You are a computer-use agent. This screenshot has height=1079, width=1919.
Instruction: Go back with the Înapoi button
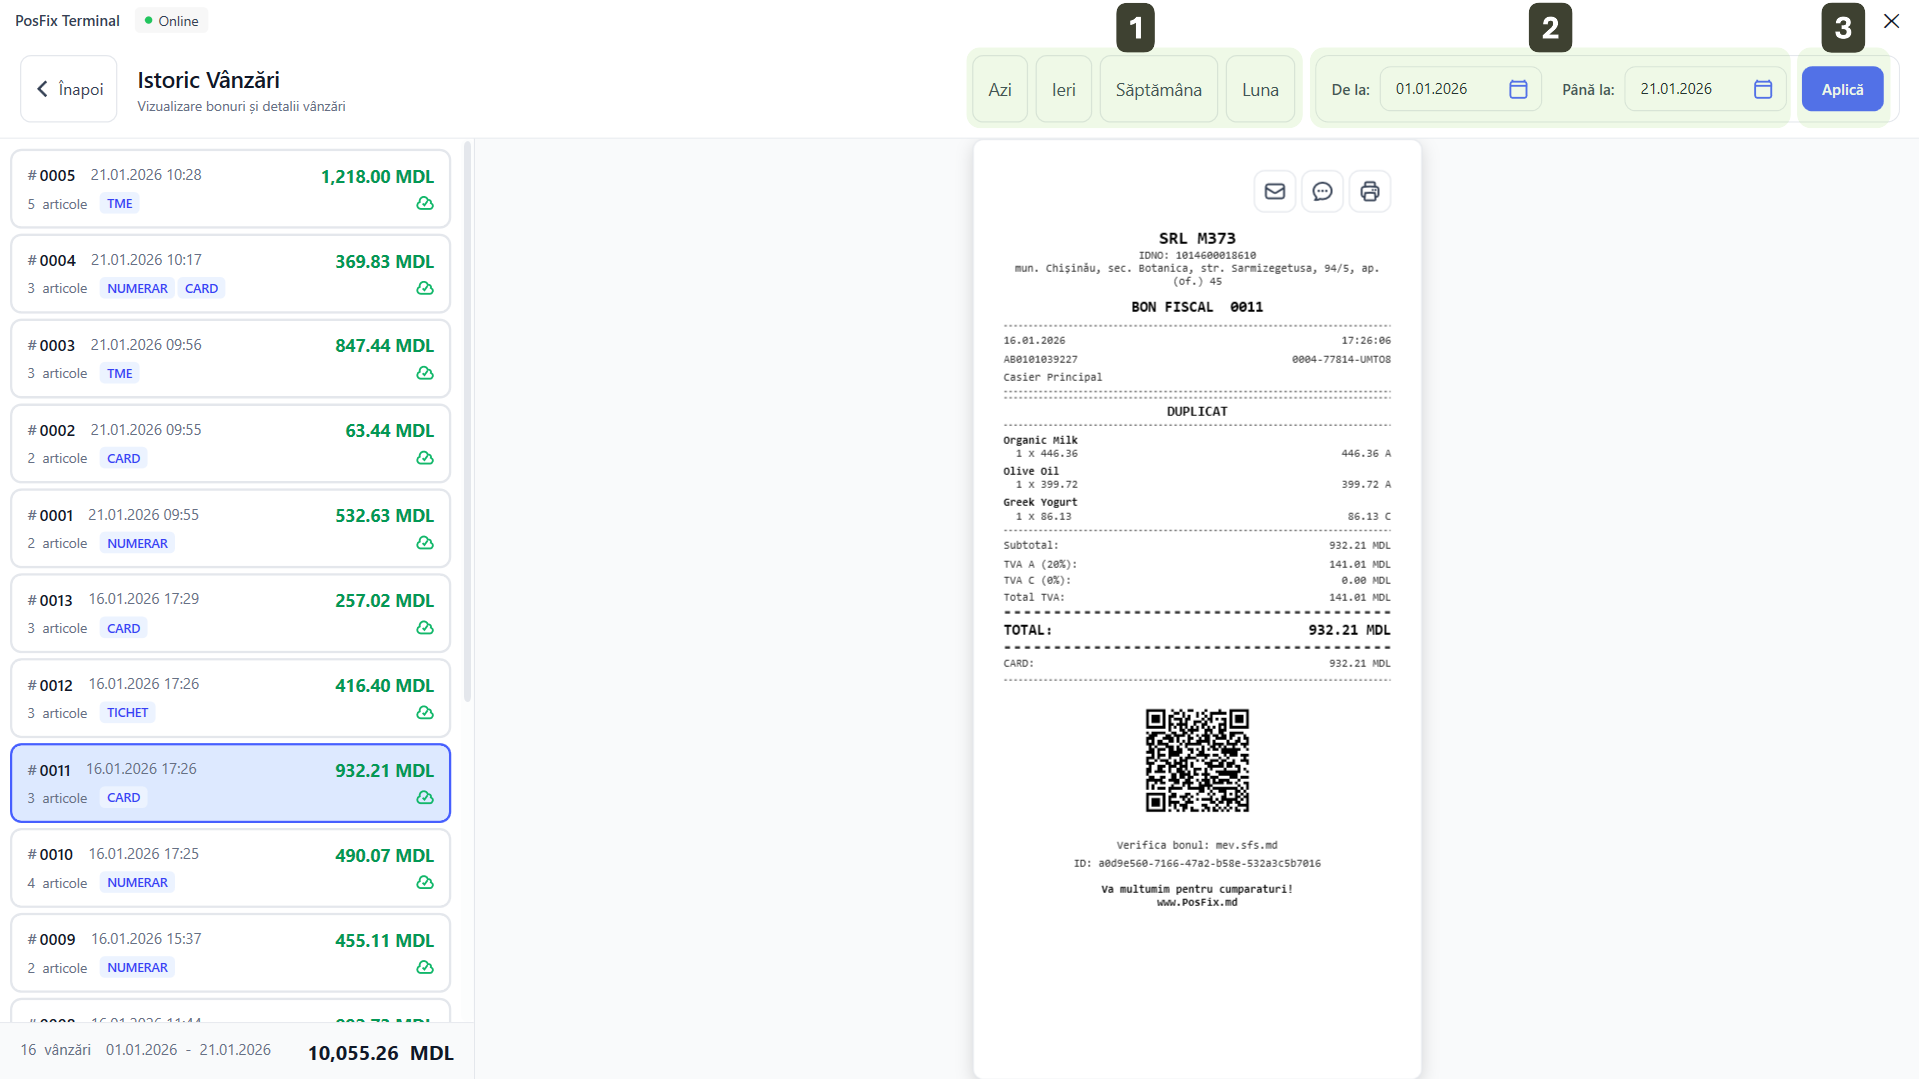(69, 89)
